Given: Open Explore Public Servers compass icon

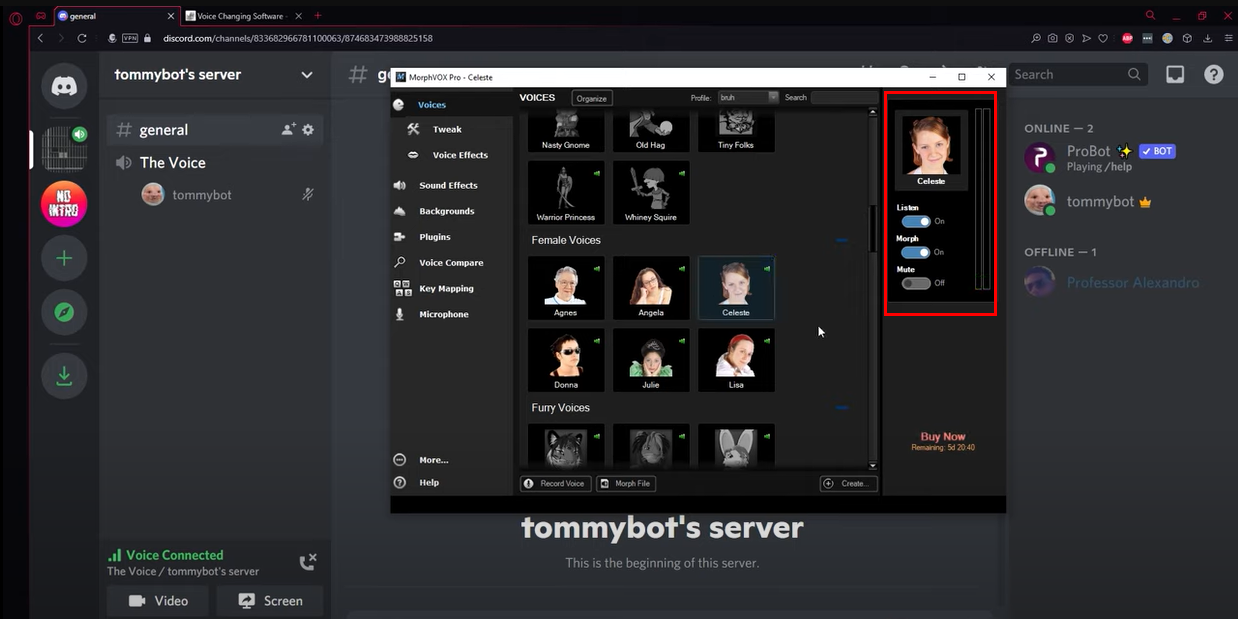Looking at the screenshot, I should click(64, 312).
